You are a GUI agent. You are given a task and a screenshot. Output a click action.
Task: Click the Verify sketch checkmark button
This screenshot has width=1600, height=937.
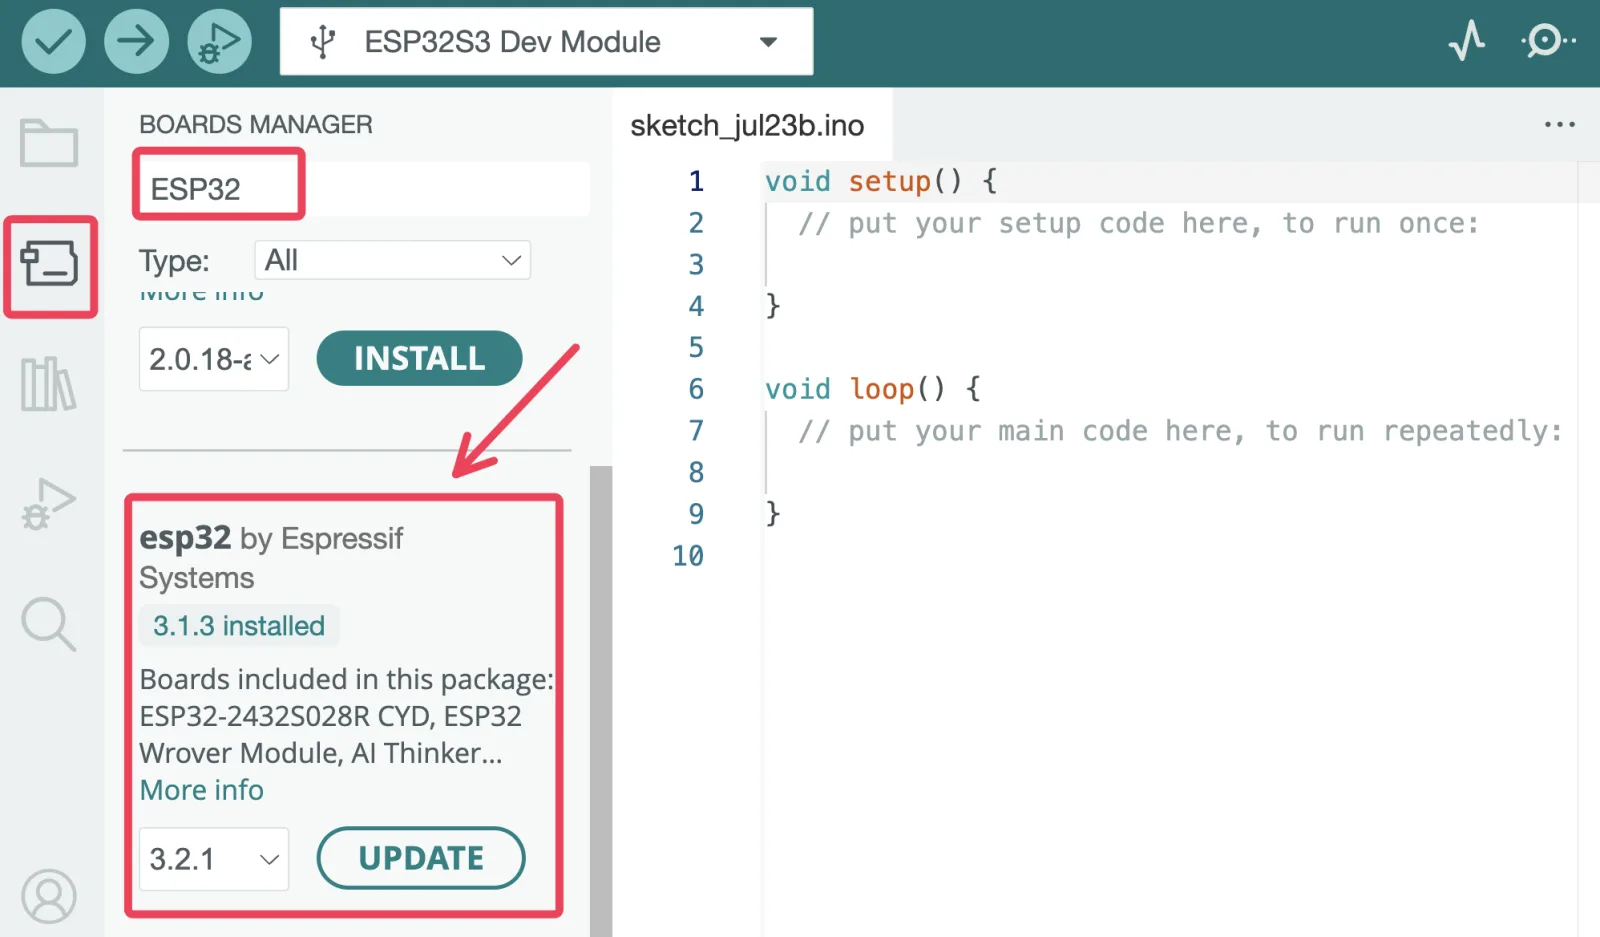(x=53, y=41)
